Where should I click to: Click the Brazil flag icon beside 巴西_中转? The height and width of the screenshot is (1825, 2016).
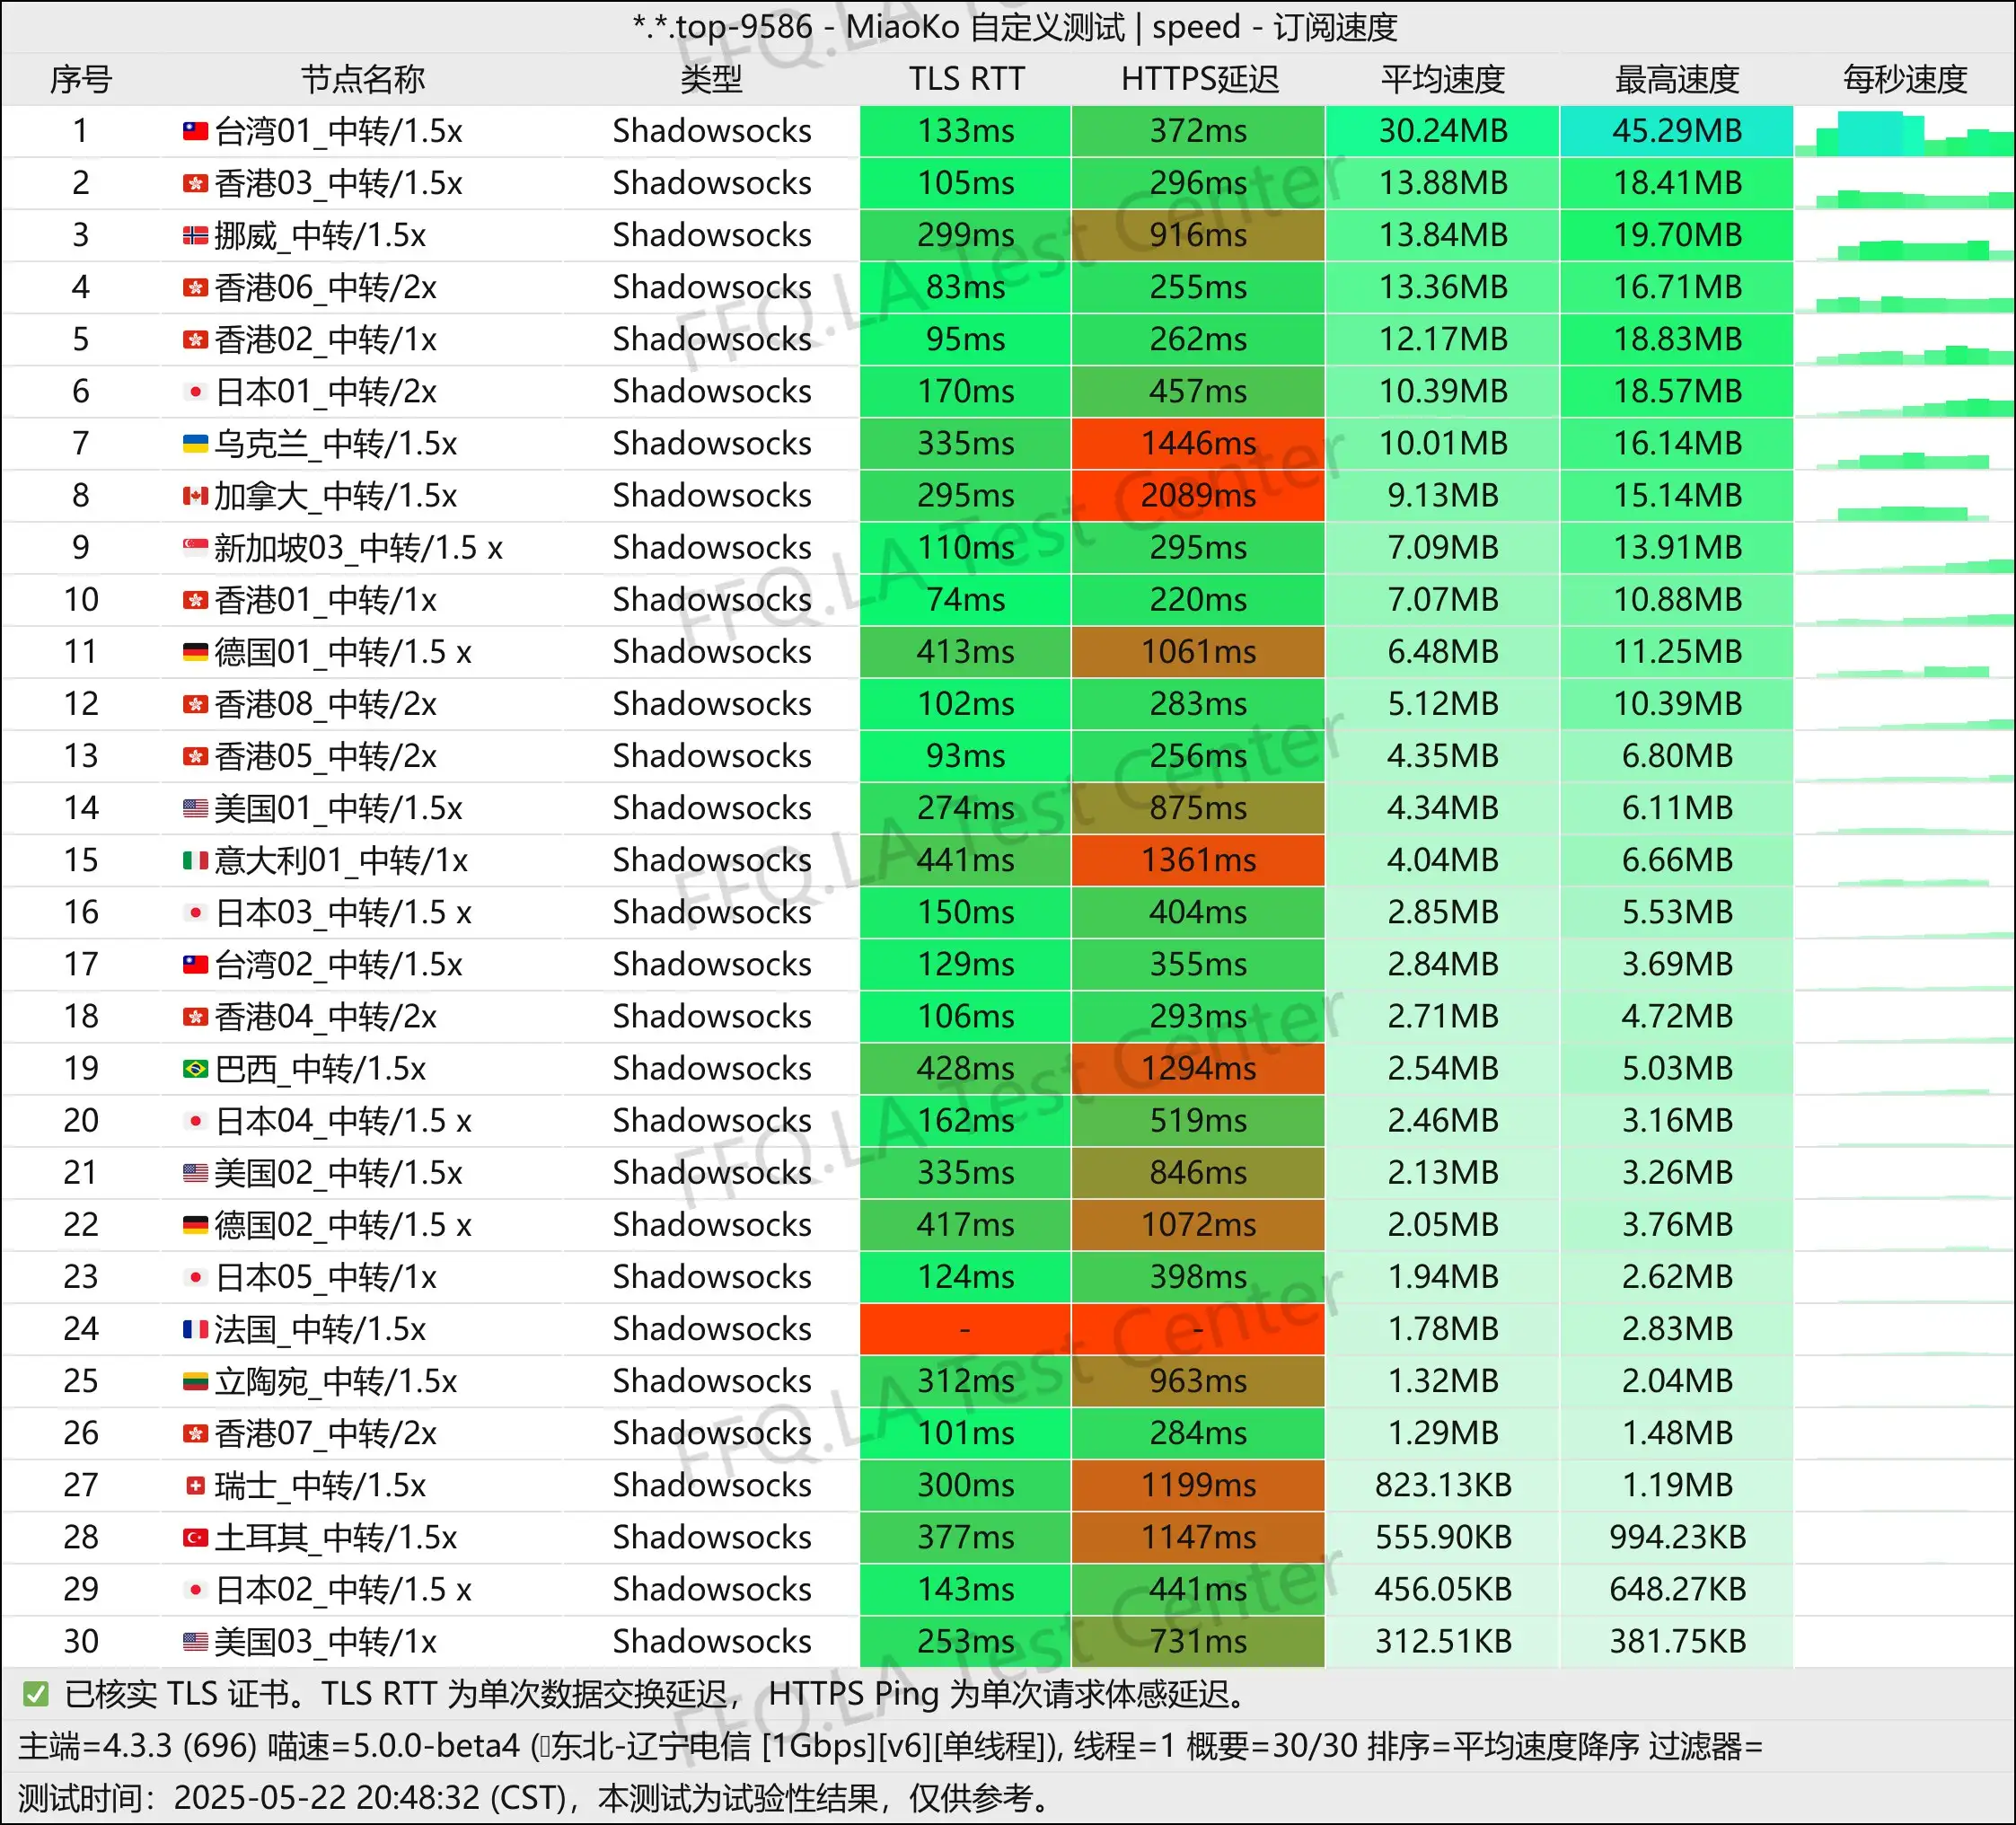pyautogui.click(x=195, y=1068)
